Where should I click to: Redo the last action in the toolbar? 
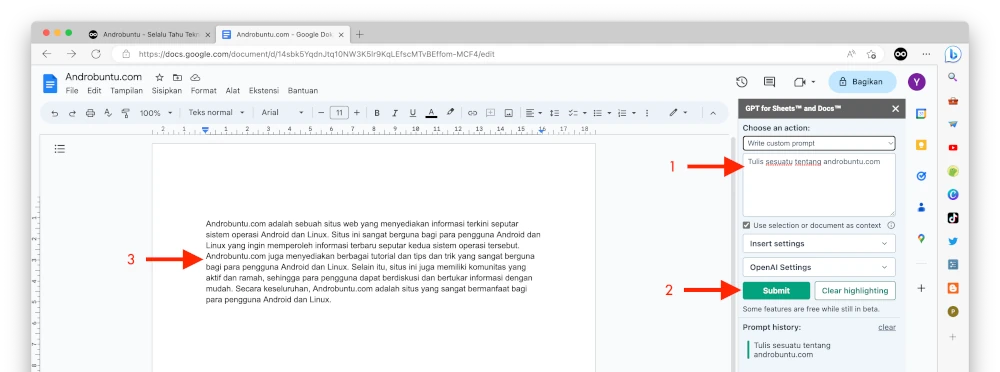(72, 113)
